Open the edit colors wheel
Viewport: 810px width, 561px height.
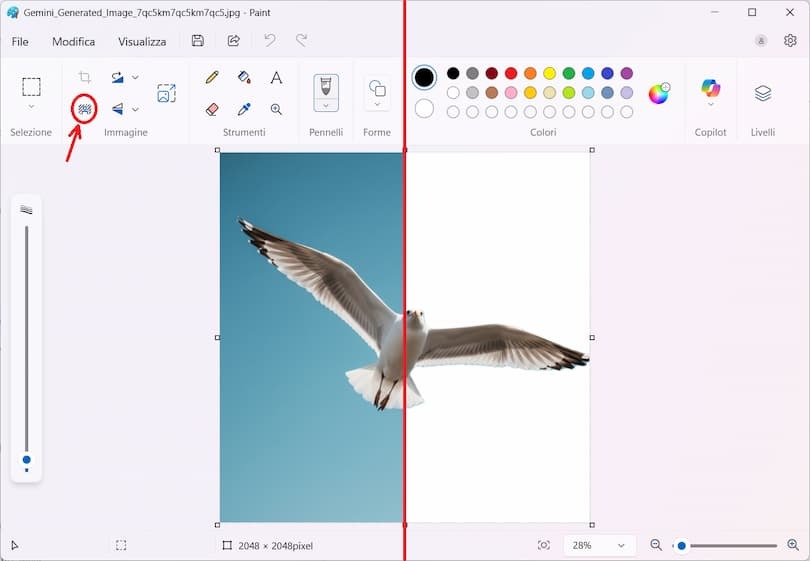[x=659, y=94]
